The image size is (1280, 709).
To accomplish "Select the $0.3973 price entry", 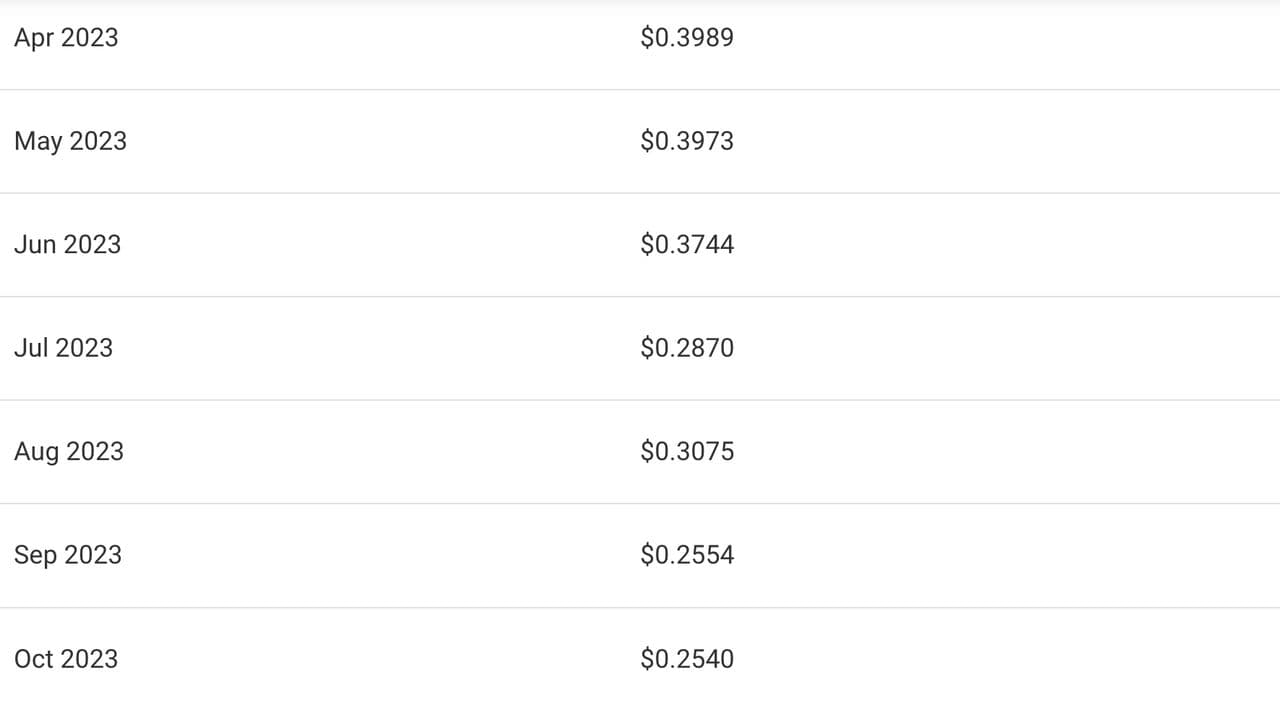I will pyautogui.click(x=687, y=141).
